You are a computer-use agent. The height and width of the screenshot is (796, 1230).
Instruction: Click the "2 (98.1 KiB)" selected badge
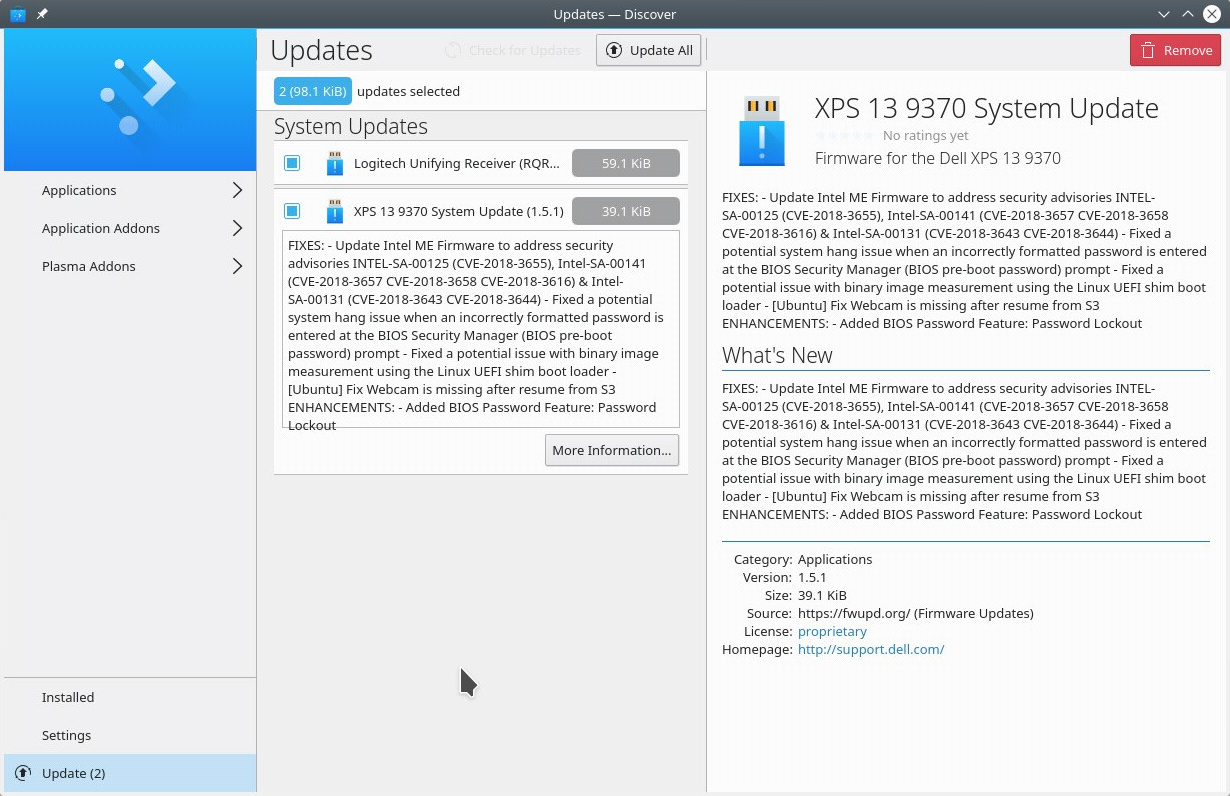click(x=313, y=91)
